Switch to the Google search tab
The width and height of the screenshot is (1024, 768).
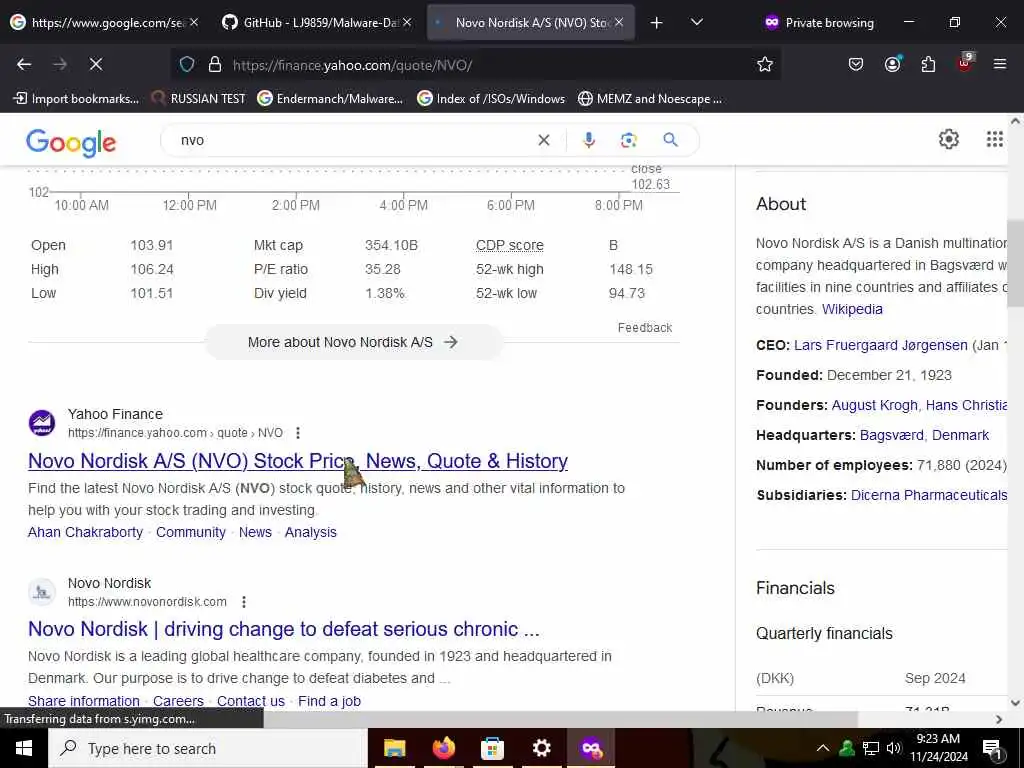[x=106, y=22]
